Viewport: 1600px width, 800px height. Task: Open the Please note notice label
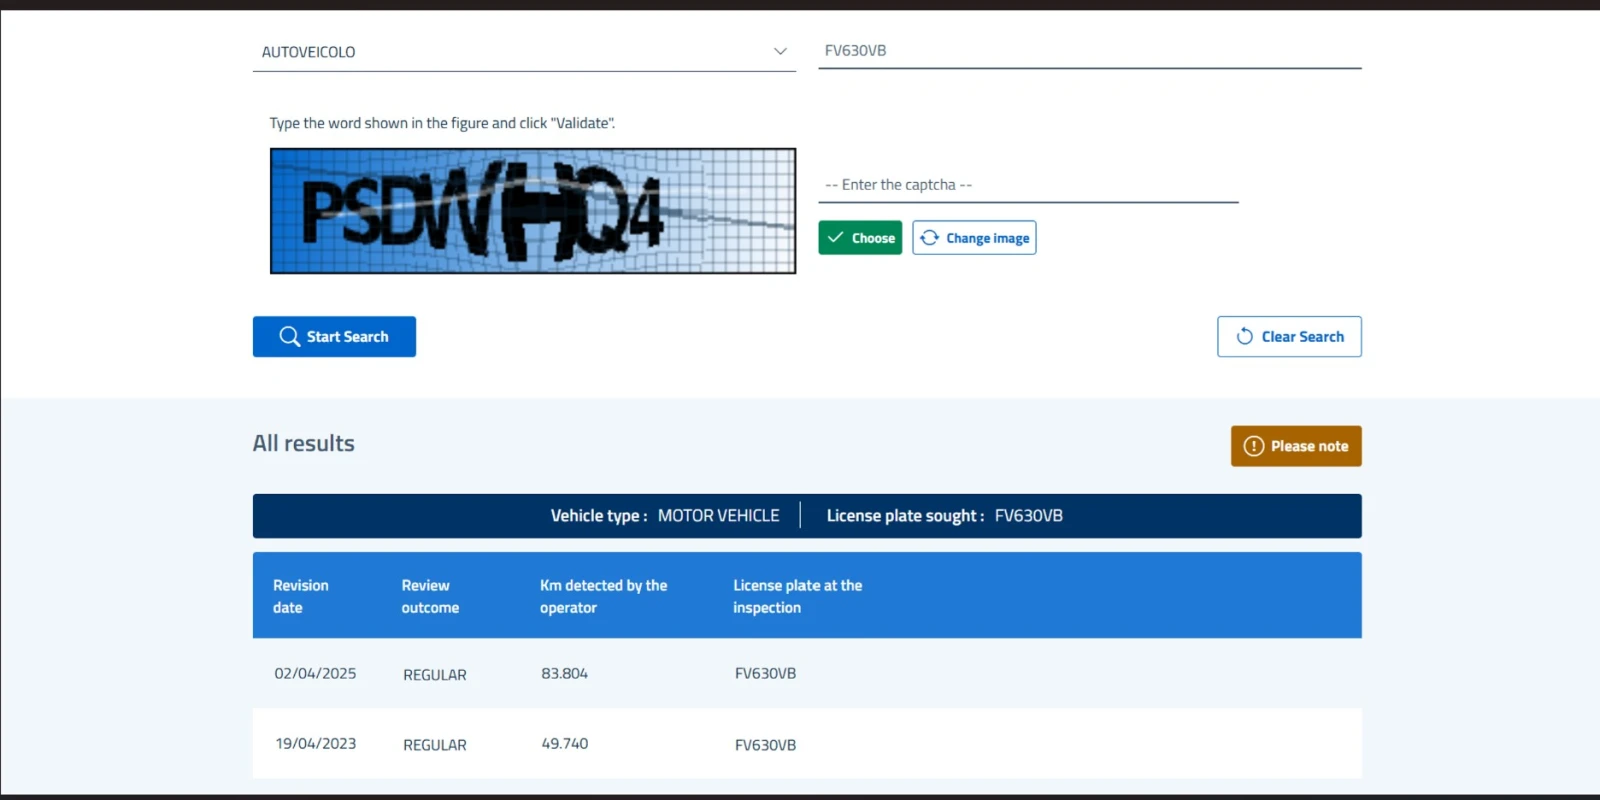1309,446
